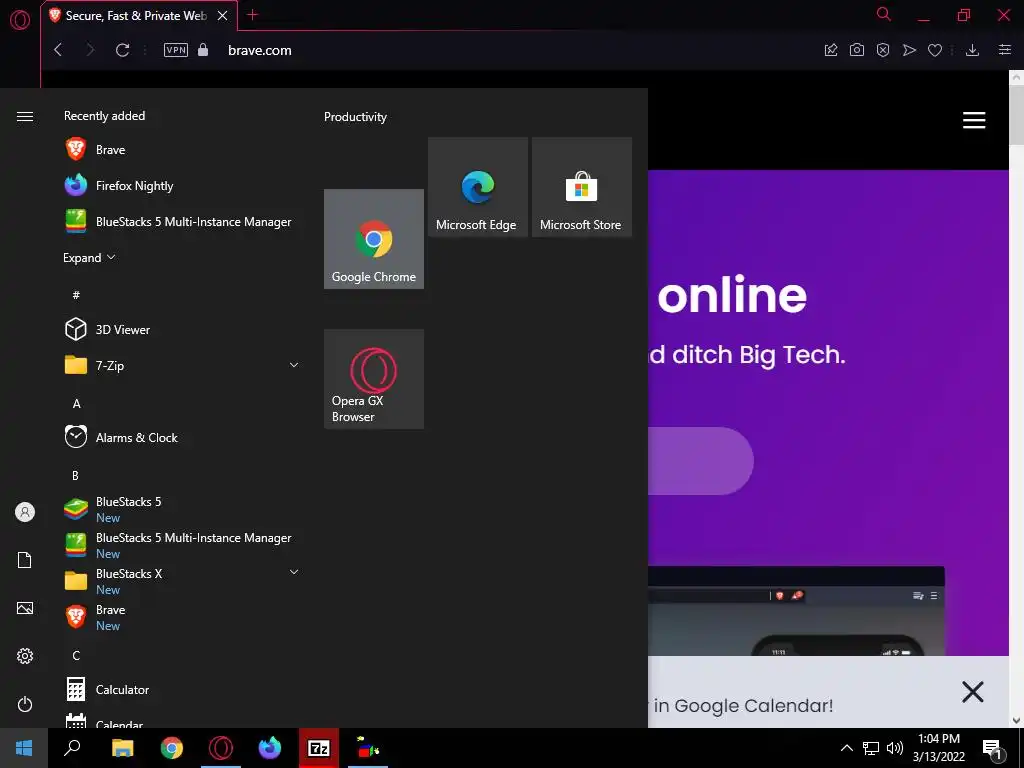Screen dimensions: 1024x768
Task: Click the brave.com address field
Action: 259,50
